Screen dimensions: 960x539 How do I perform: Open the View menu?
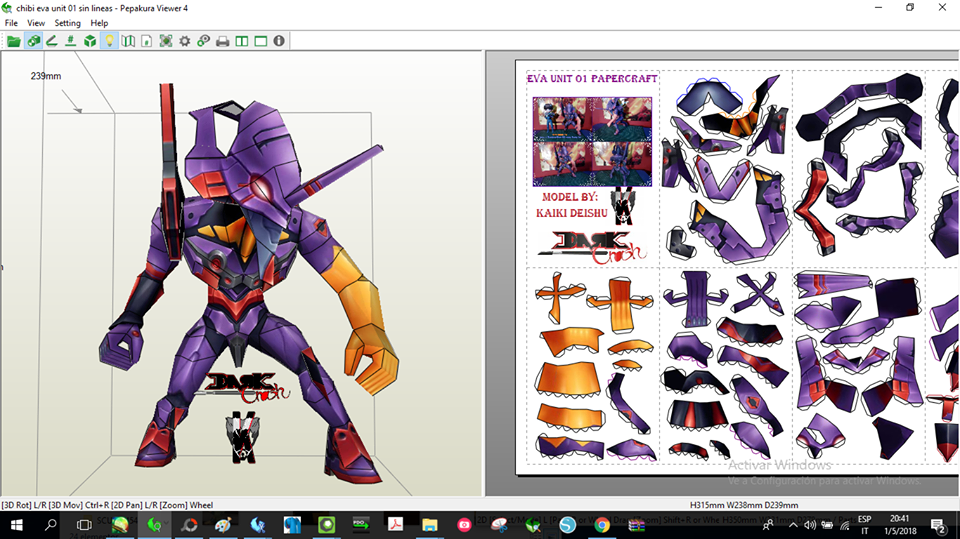click(36, 23)
